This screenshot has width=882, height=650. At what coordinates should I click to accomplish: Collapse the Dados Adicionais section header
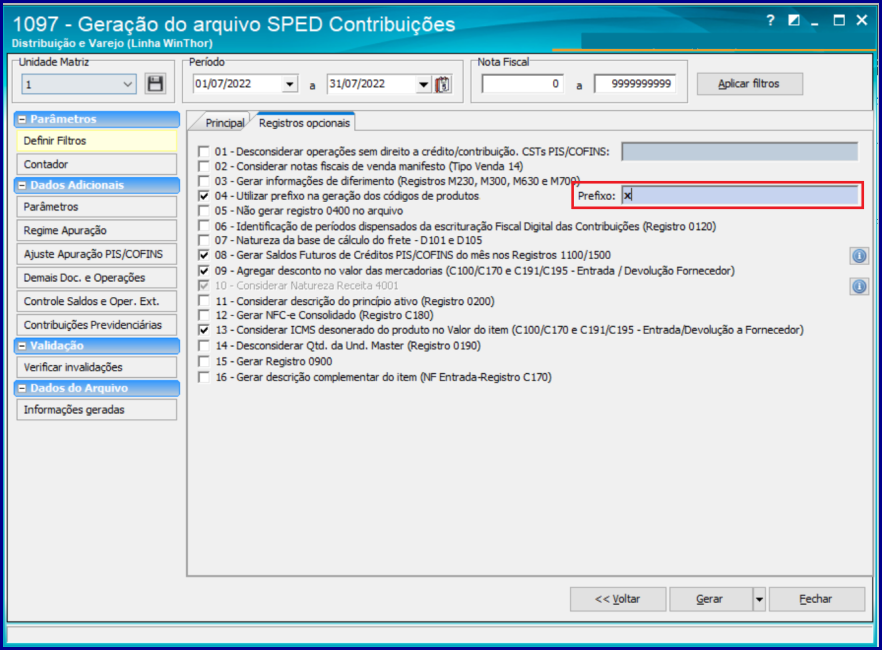(22, 185)
